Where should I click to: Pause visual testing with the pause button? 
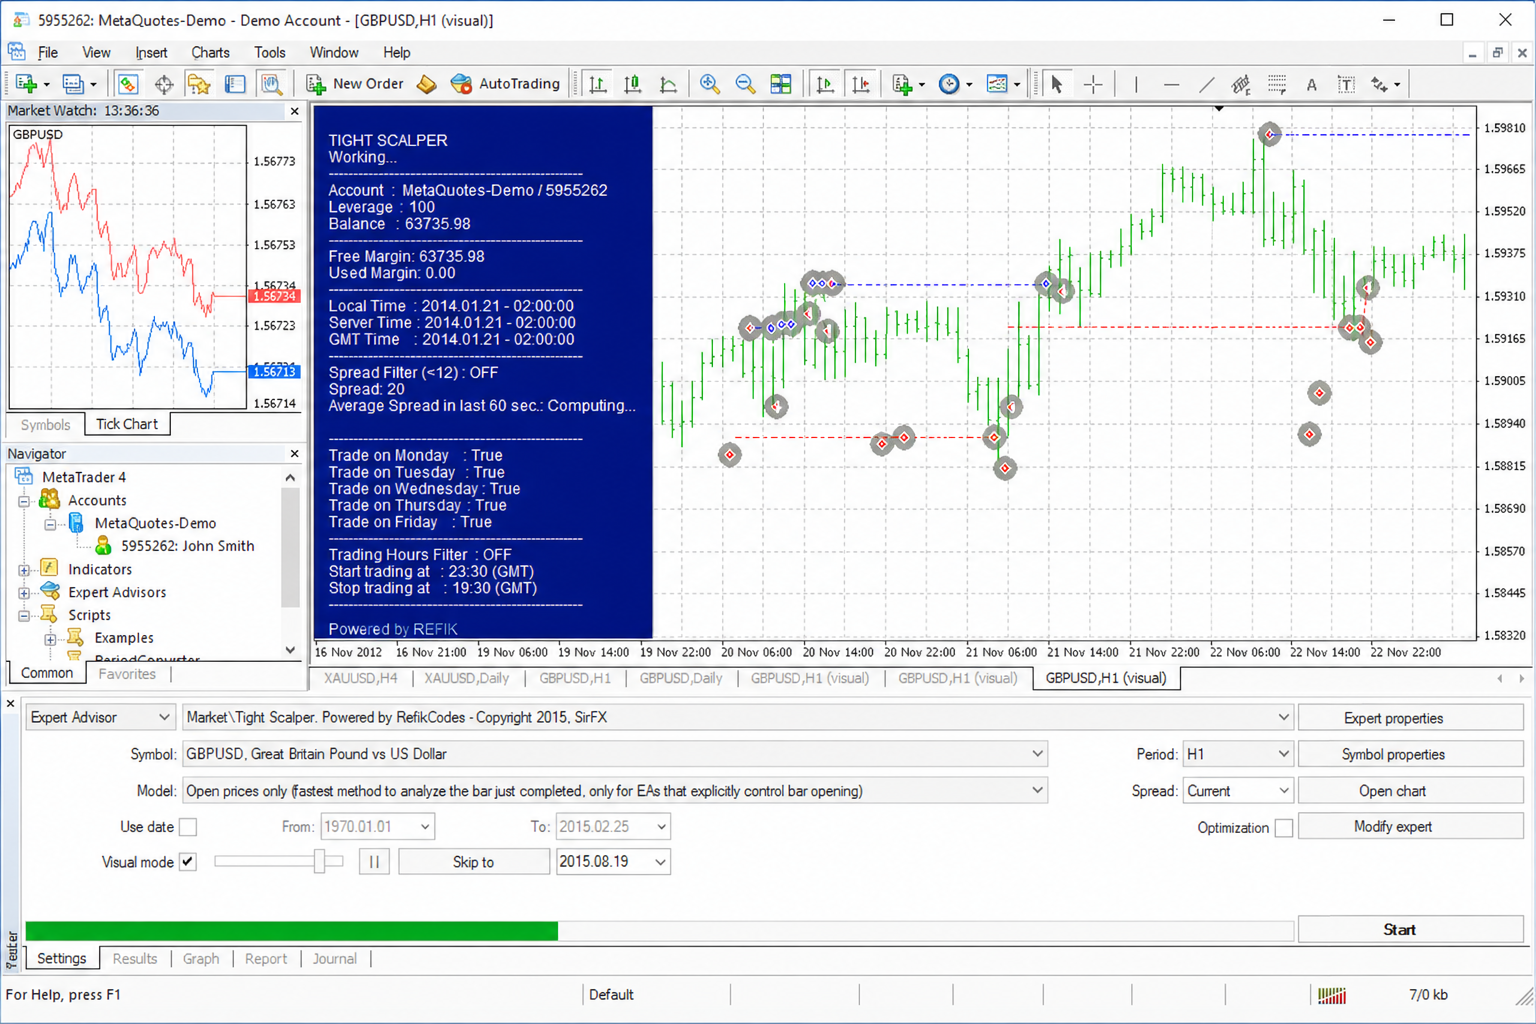pos(374,861)
